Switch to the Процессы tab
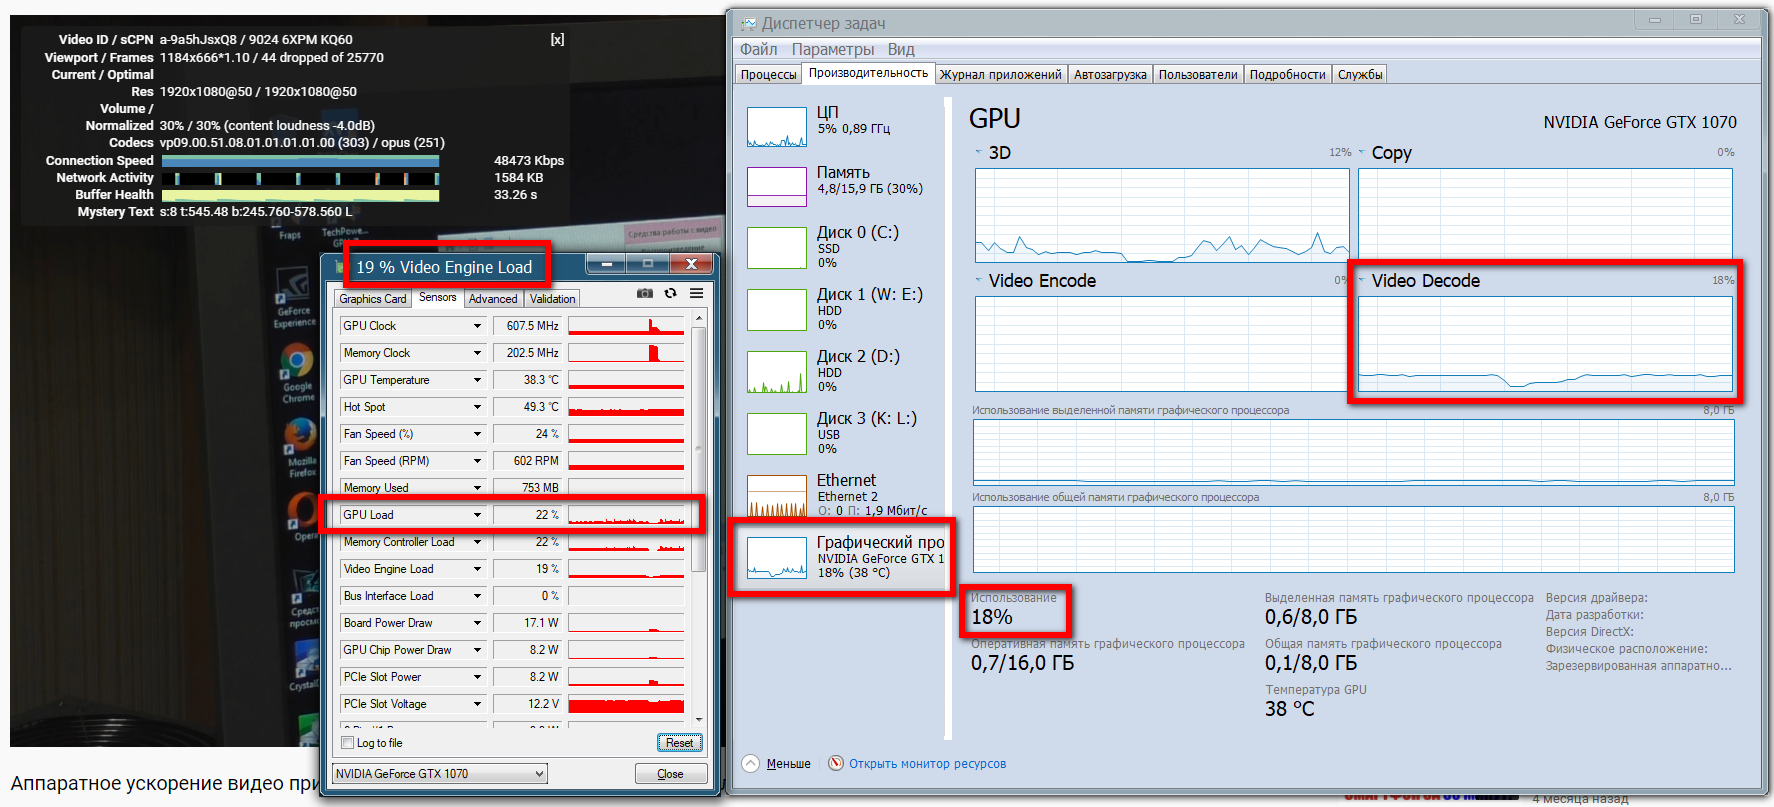Screen dimensions: 1774x807 (769, 74)
